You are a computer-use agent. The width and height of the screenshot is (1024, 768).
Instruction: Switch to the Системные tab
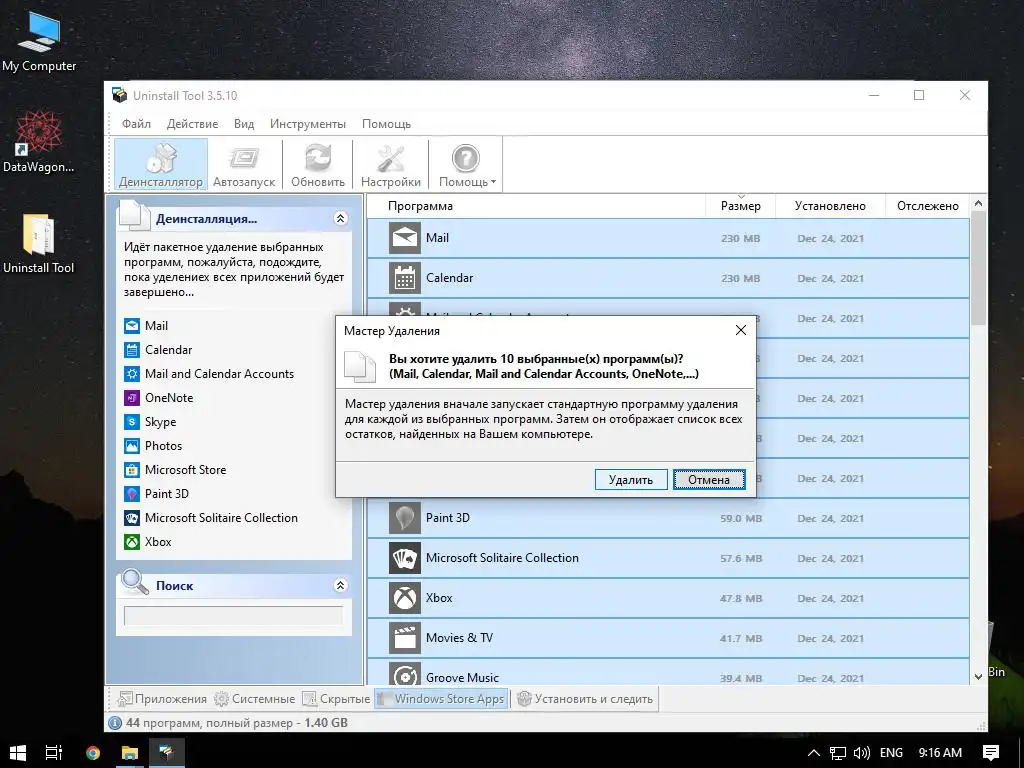click(255, 699)
